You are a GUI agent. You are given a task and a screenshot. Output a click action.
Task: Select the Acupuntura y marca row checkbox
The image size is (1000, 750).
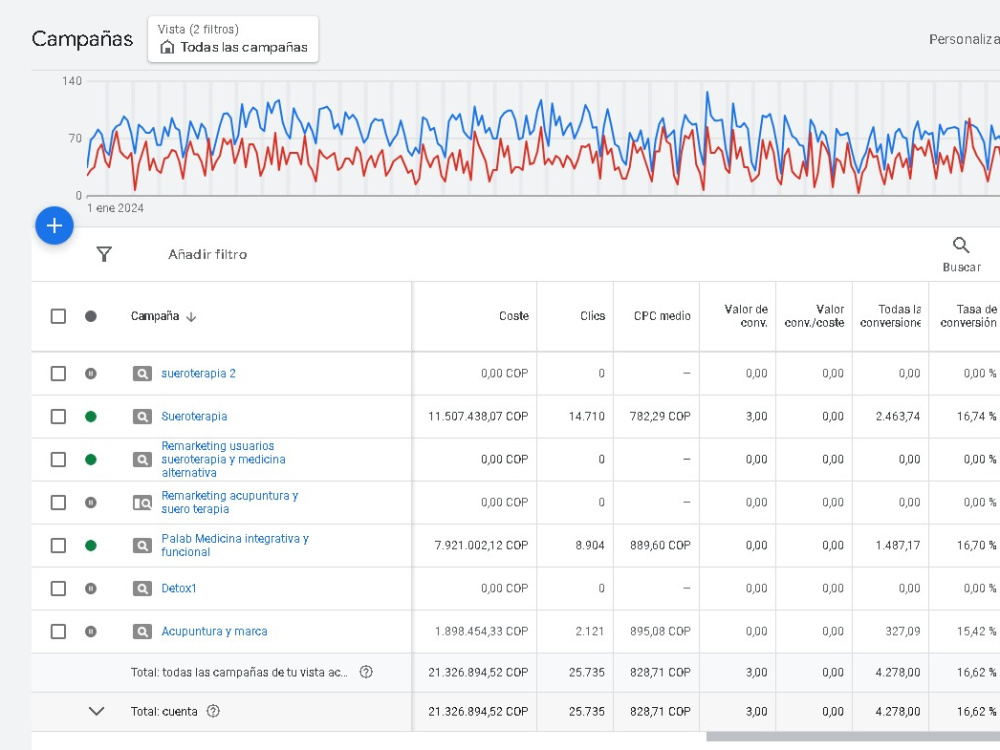coord(58,631)
